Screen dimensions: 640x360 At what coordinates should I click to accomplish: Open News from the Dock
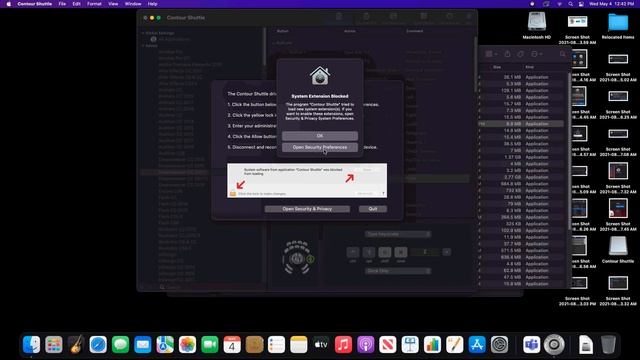(388, 345)
